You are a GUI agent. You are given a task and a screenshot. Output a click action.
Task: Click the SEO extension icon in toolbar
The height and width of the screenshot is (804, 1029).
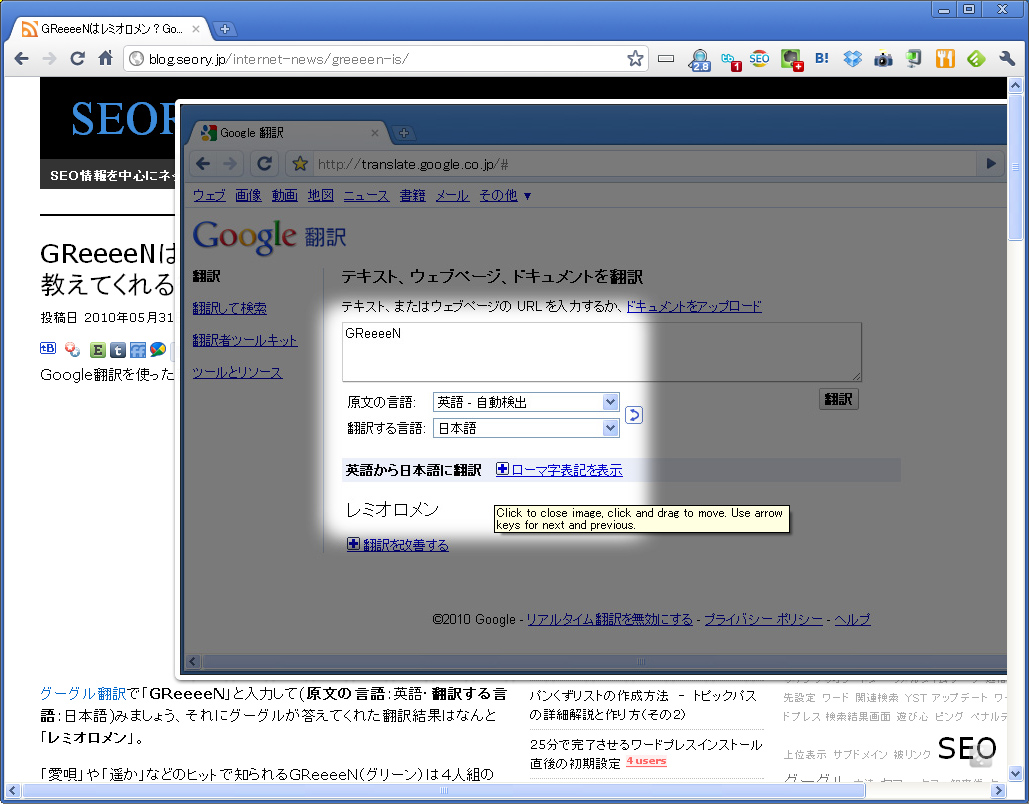pos(760,59)
